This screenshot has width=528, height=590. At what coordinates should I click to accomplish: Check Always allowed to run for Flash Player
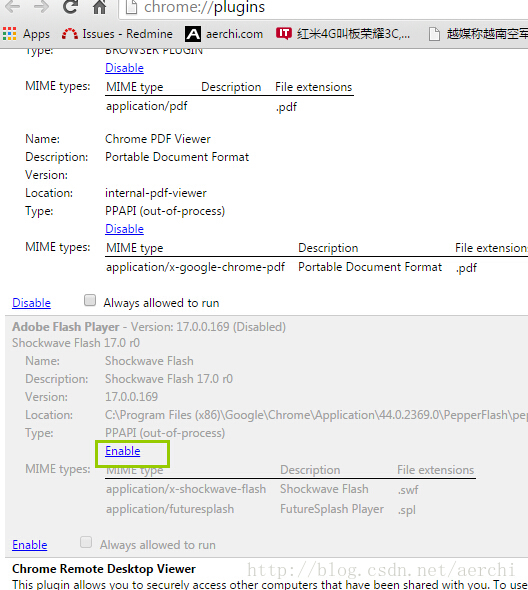(x=86, y=542)
